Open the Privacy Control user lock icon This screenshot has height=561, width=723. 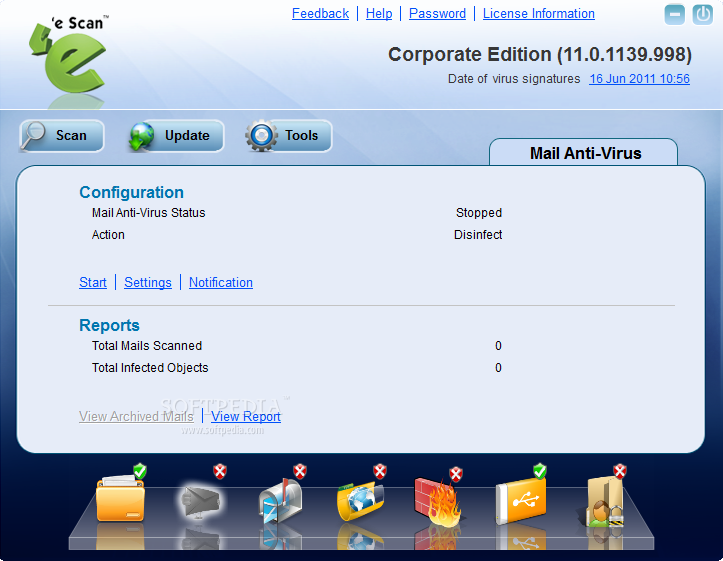[604, 502]
